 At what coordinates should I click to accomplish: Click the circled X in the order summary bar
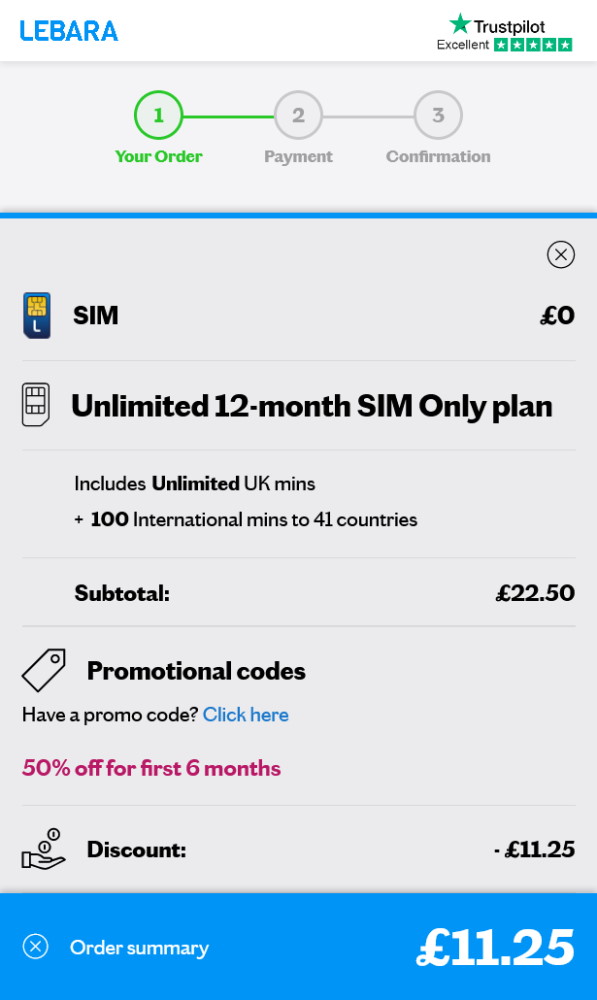[x=37, y=946]
